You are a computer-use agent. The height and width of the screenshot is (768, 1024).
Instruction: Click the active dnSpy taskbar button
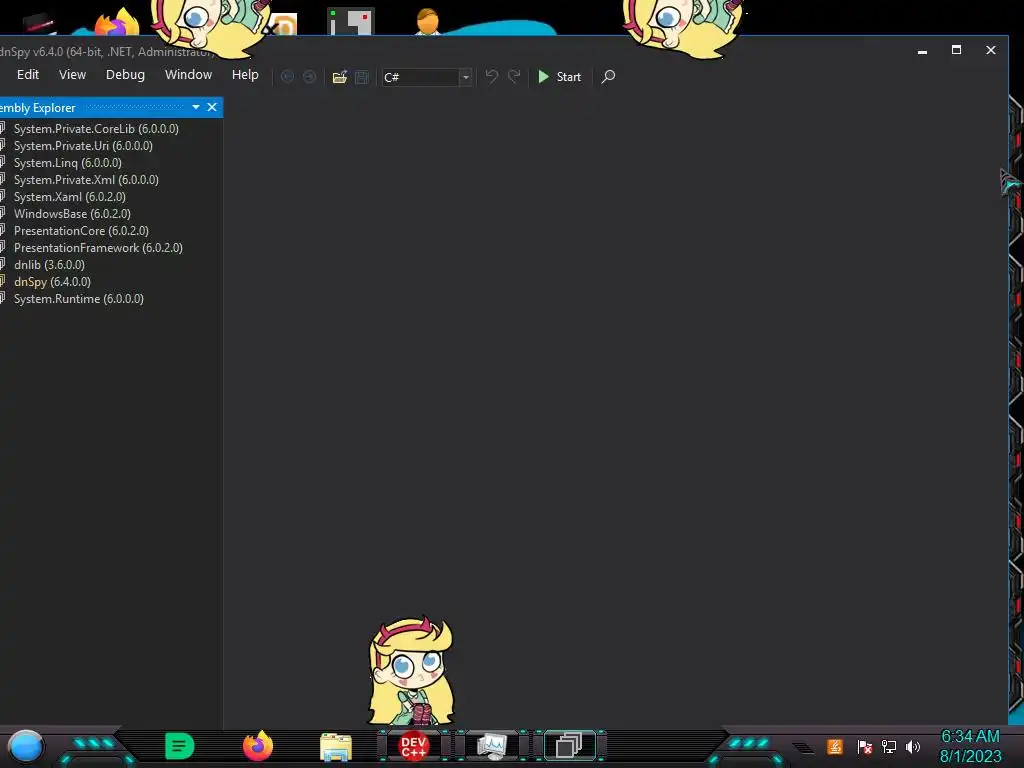pos(569,746)
